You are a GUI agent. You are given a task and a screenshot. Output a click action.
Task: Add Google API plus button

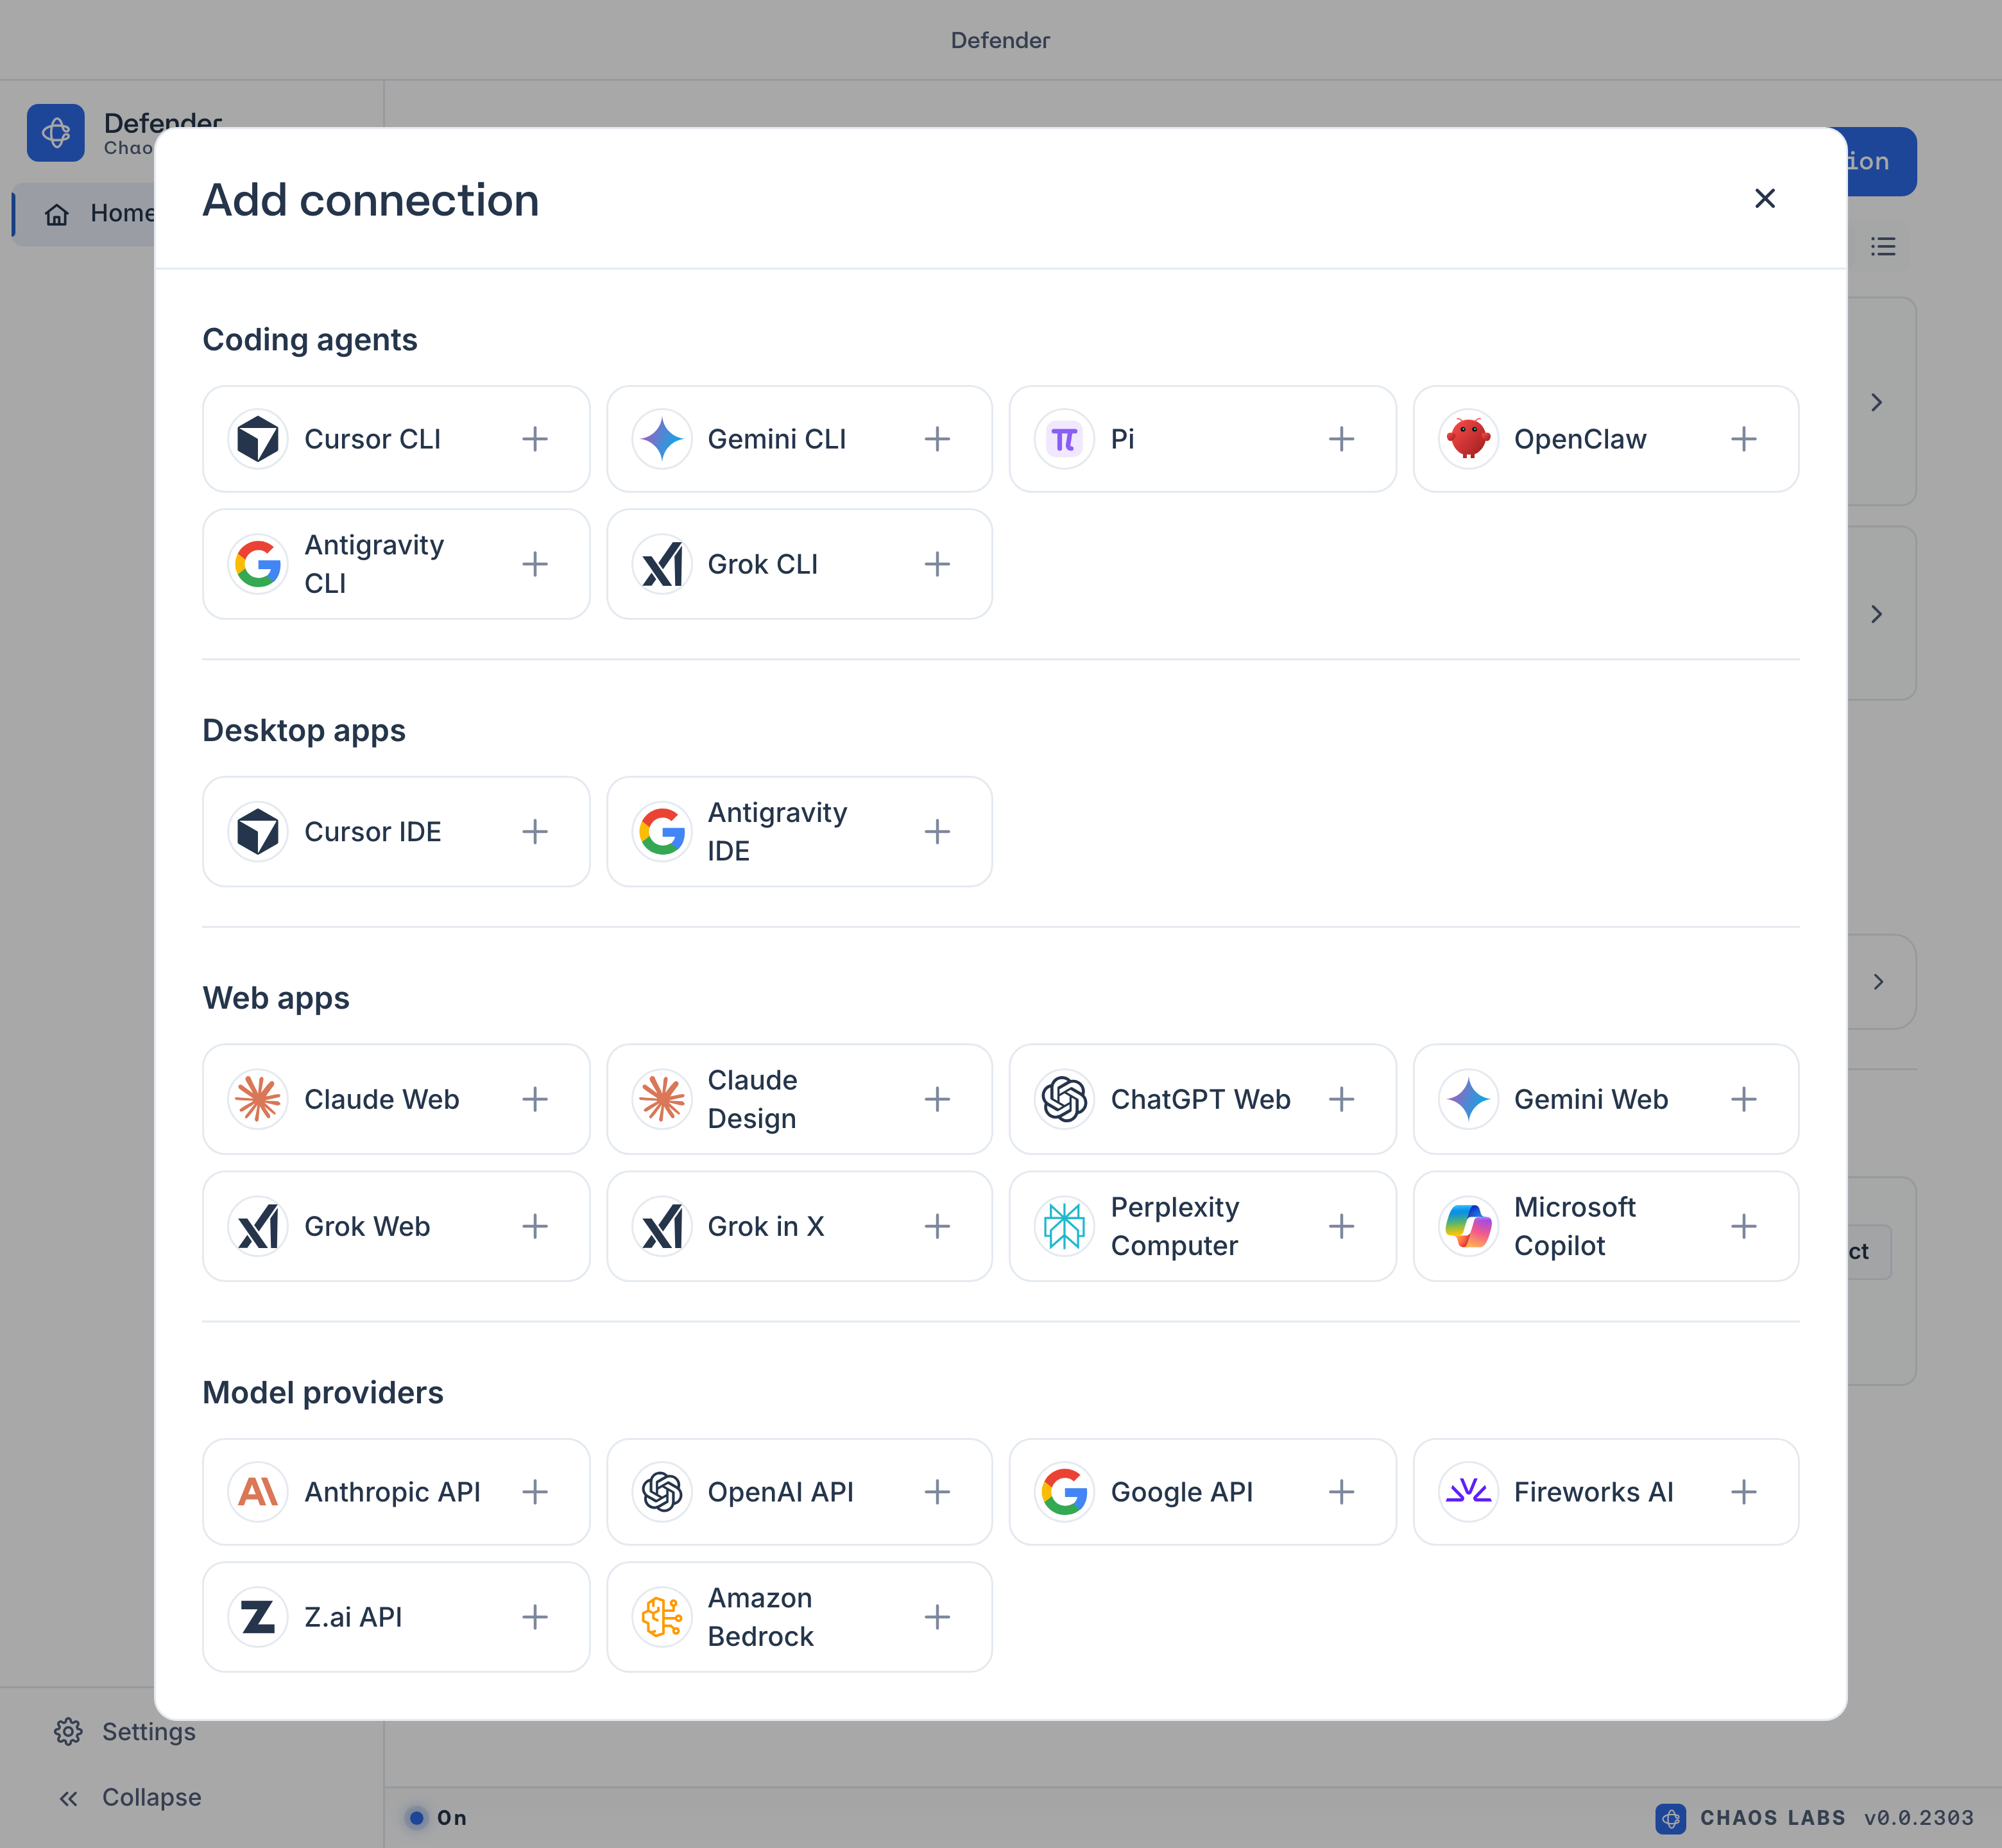(x=1341, y=1492)
